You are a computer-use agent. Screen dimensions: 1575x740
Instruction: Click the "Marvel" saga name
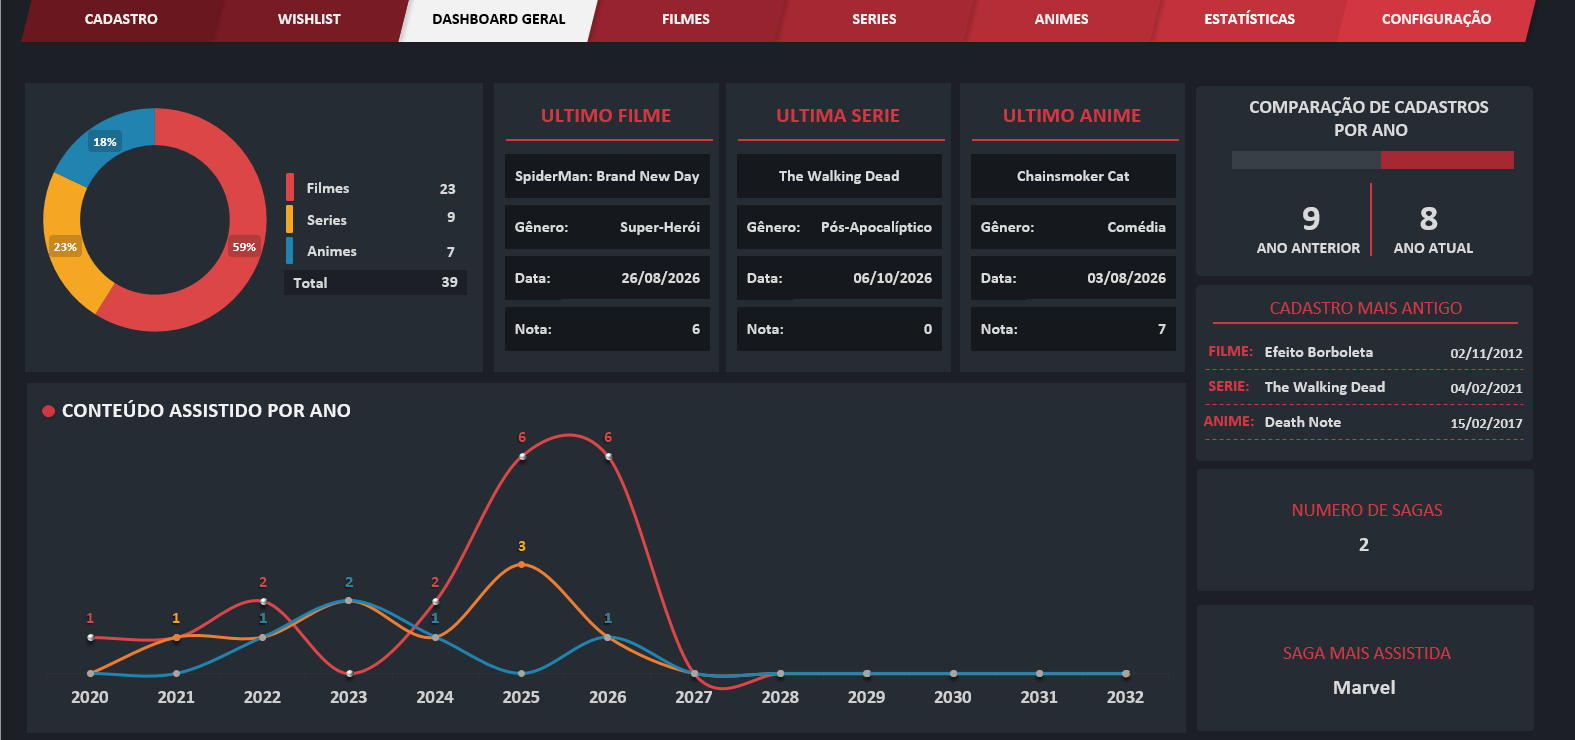point(1364,687)
